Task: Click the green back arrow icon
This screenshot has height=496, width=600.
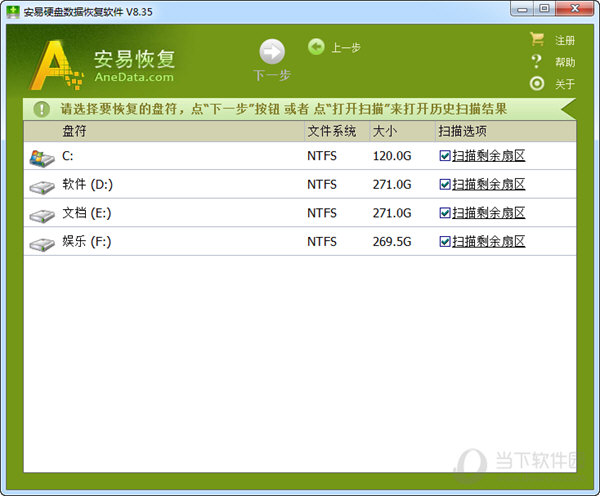Action: pos(316,47)
